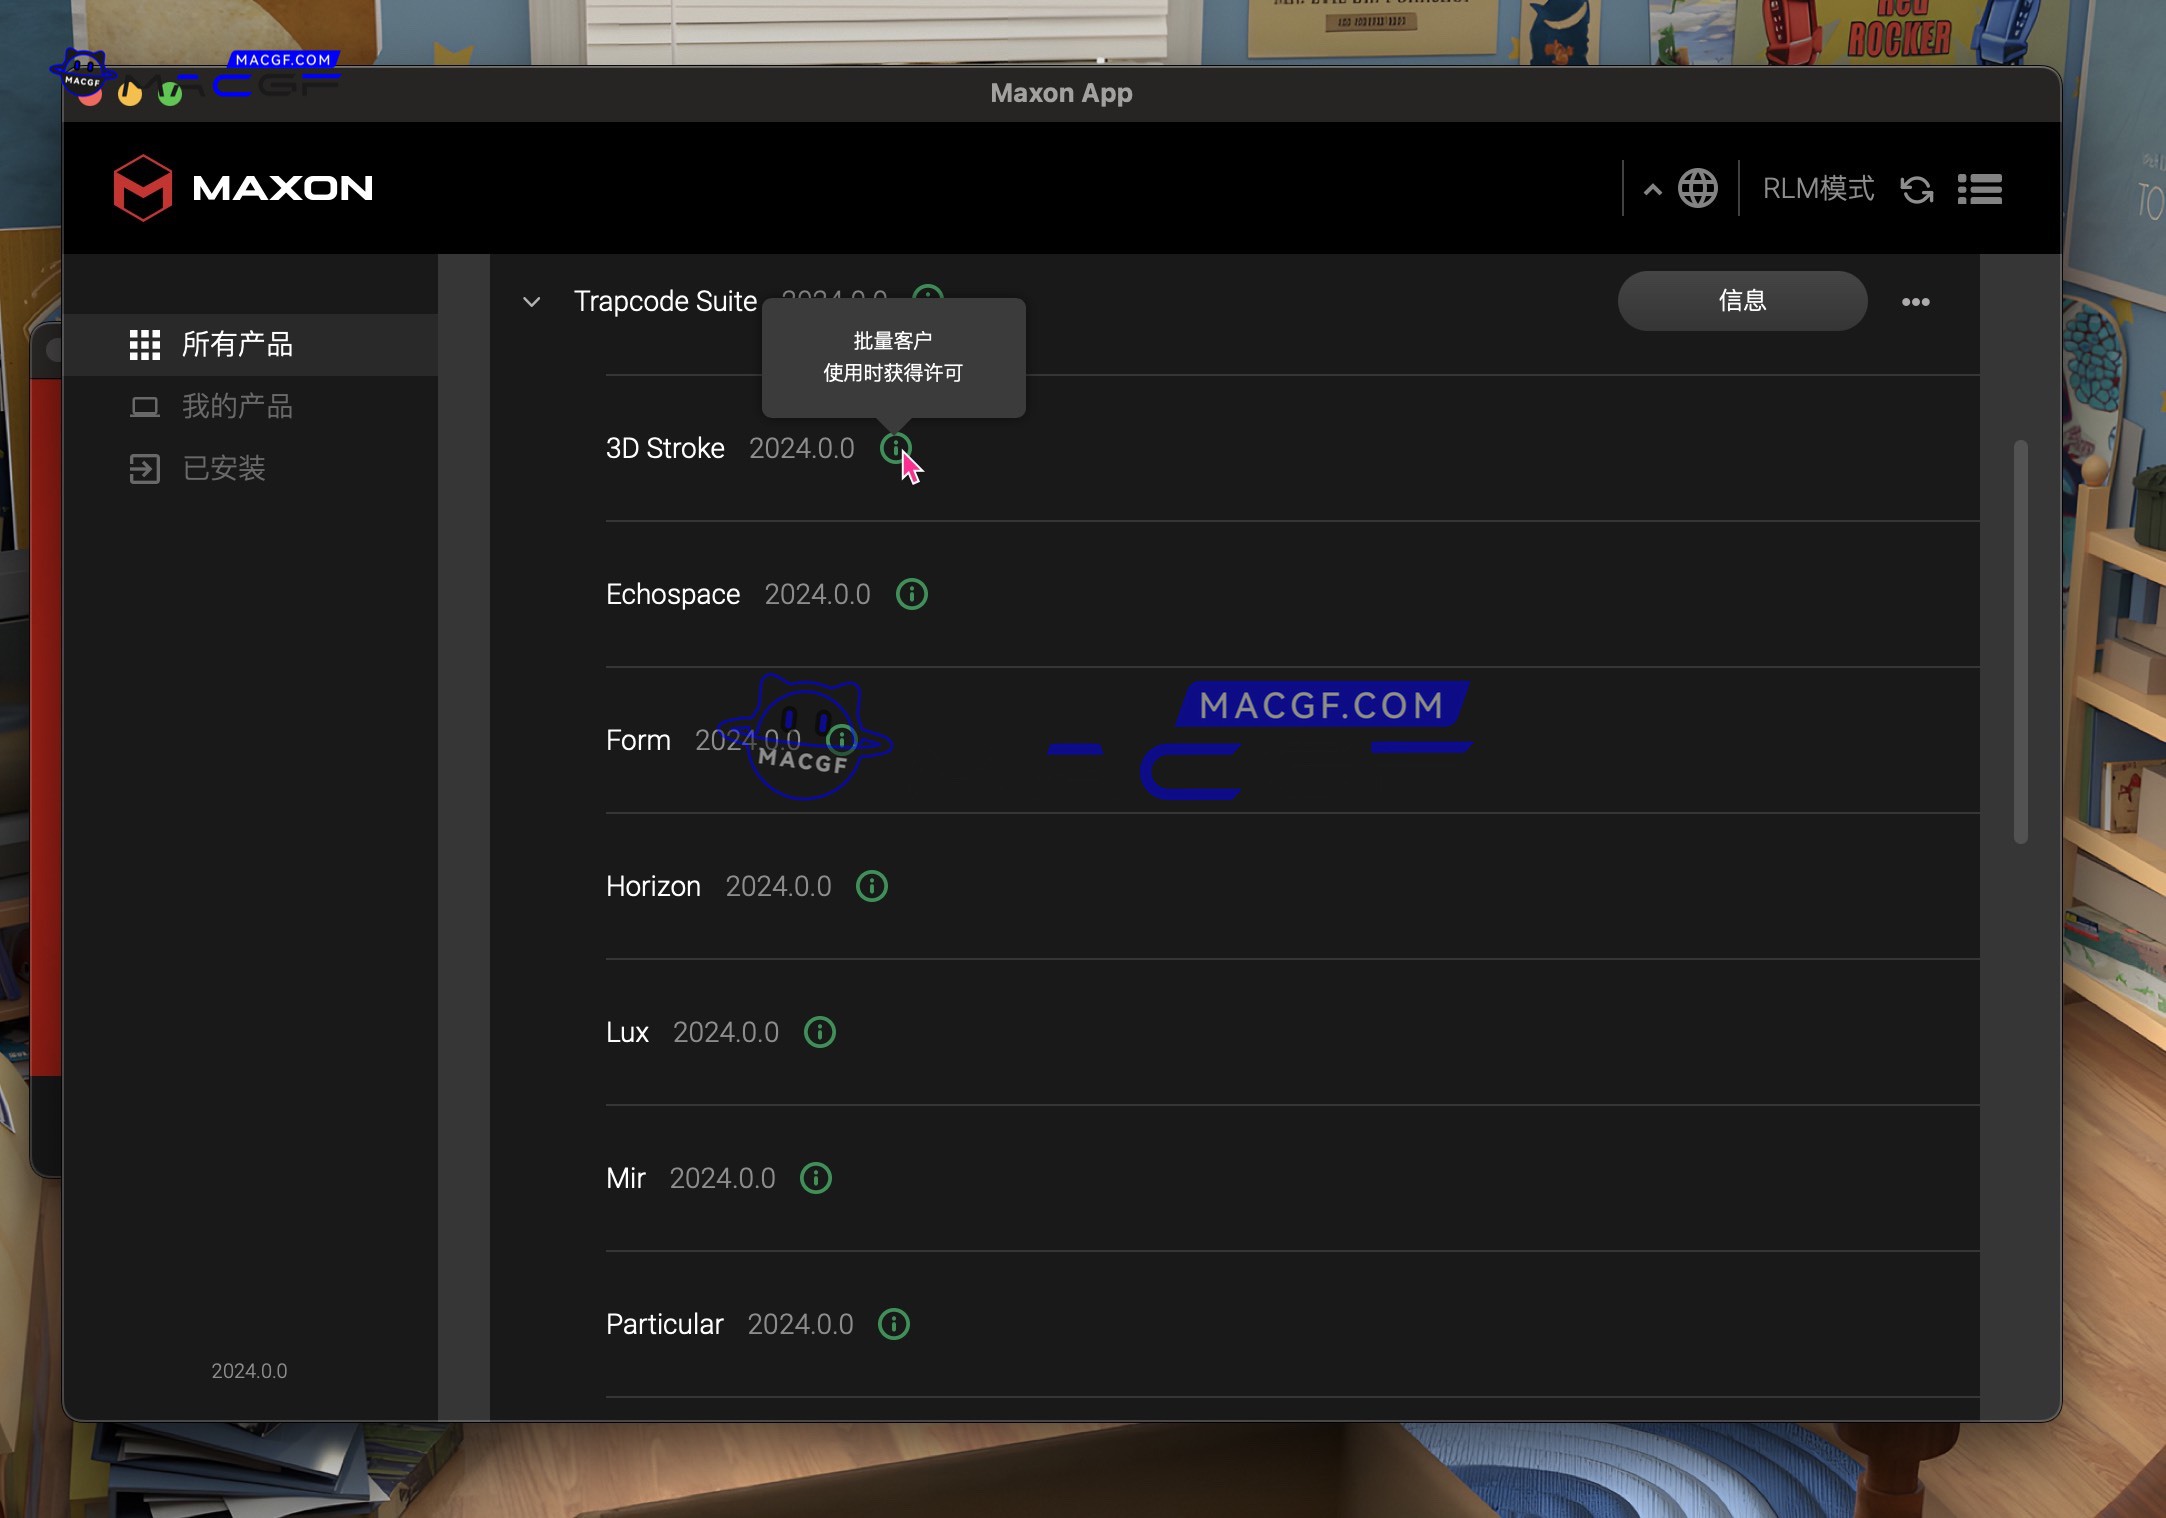Image resolution: width=2166 pixels, height=1518 pixels.
Task: Open three-dot menu for Trapcode Suite
Action: (x=1915, y=301)
